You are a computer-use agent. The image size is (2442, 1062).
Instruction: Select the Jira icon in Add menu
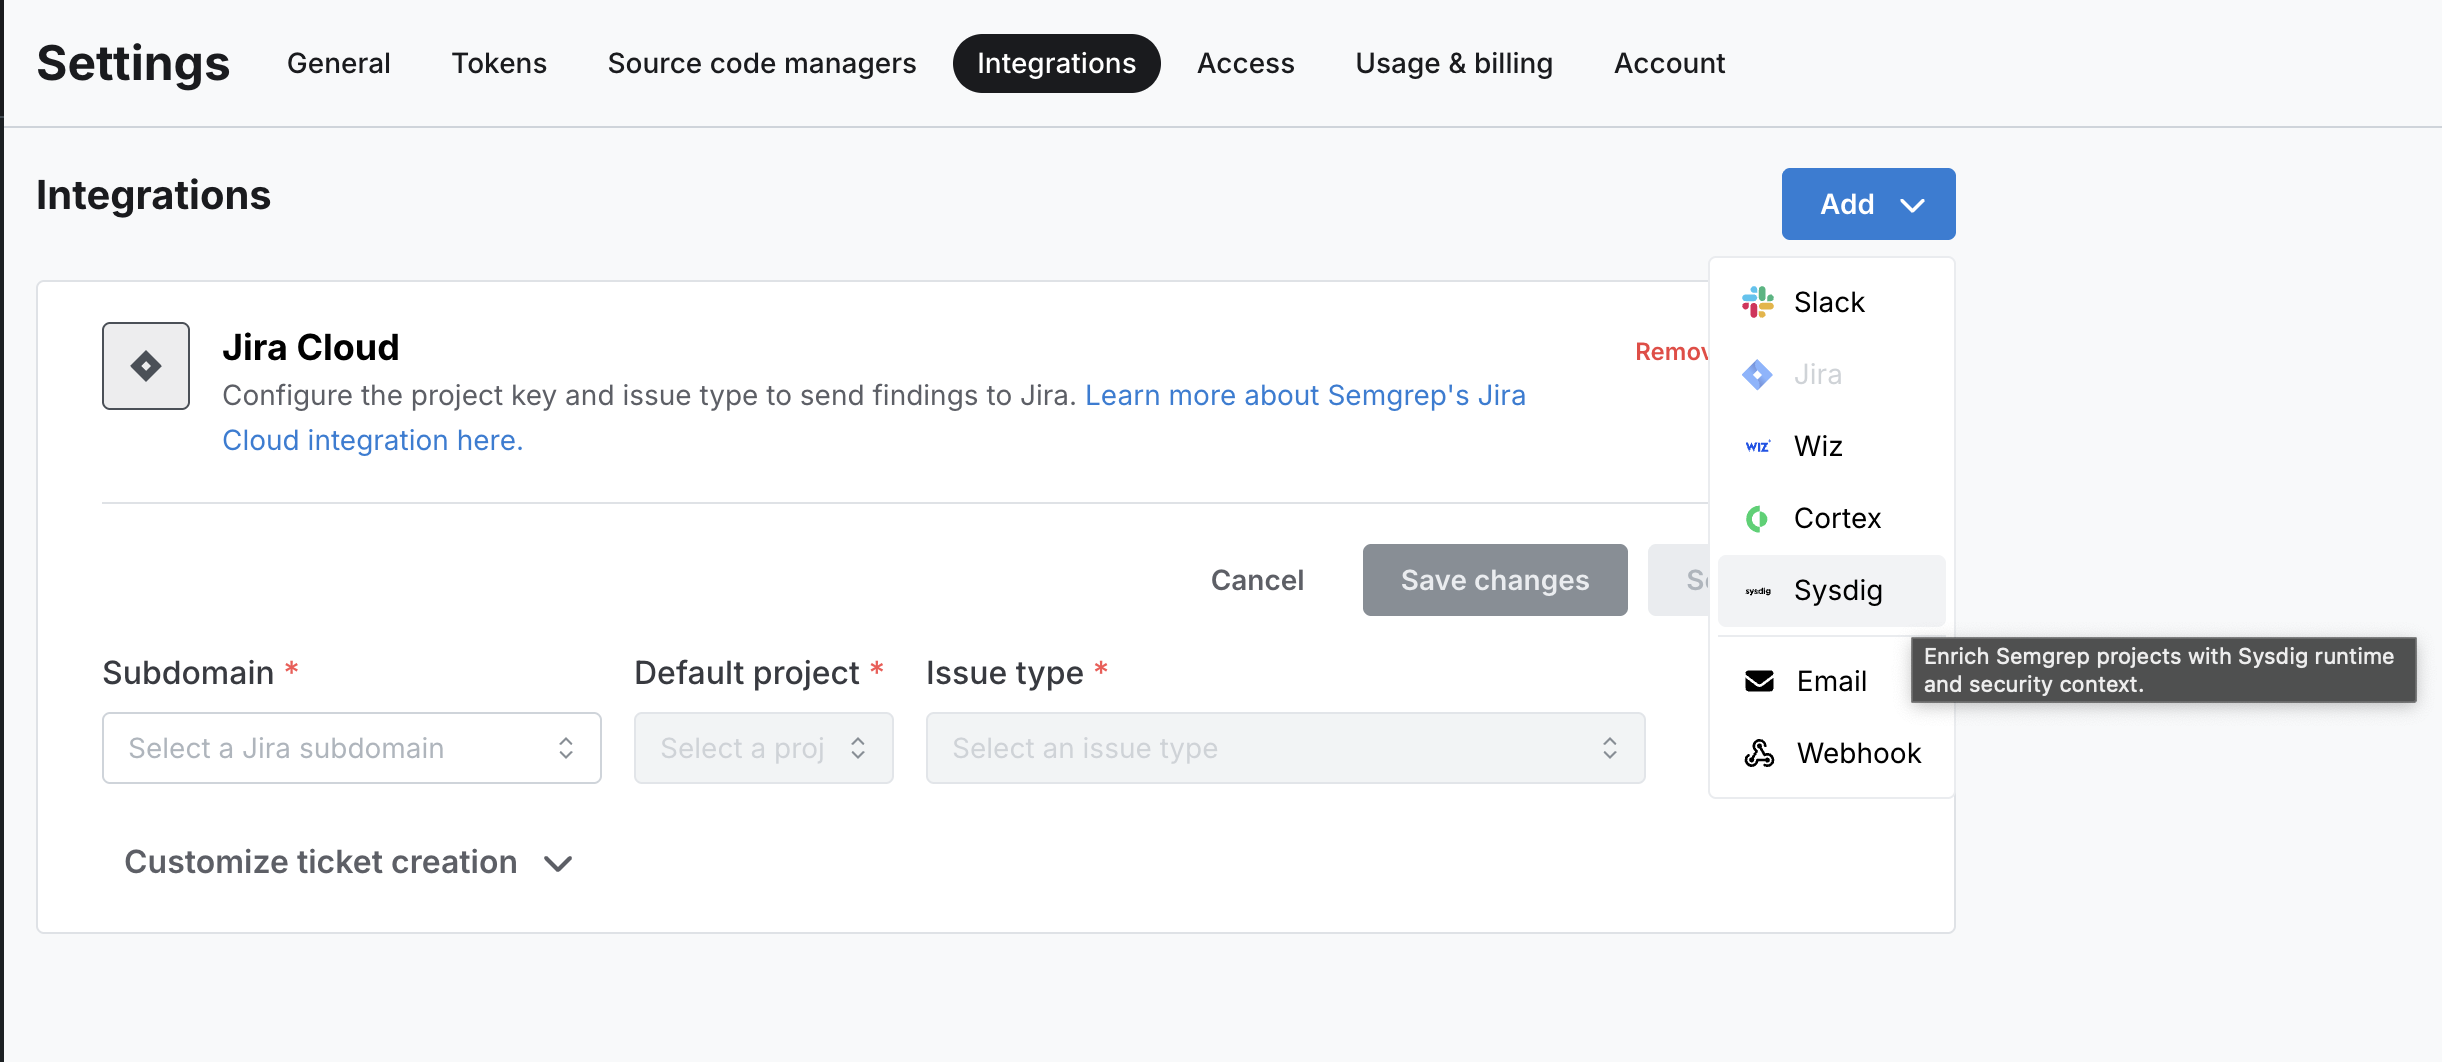(x=1757, y=373)
